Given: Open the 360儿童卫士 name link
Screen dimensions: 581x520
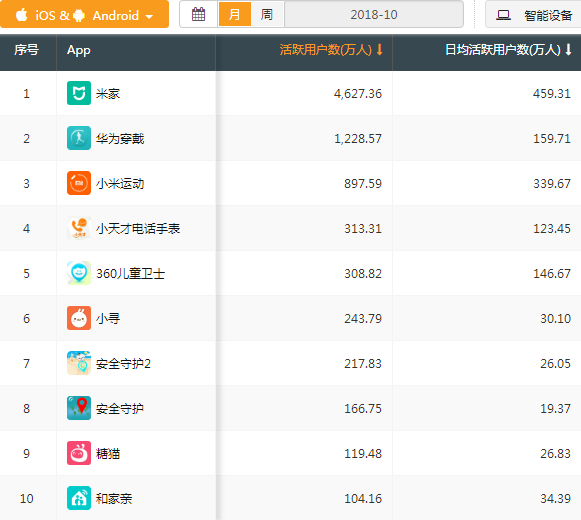Looking at the screenshot, I should pyautogui.click(x=130, y=274).
